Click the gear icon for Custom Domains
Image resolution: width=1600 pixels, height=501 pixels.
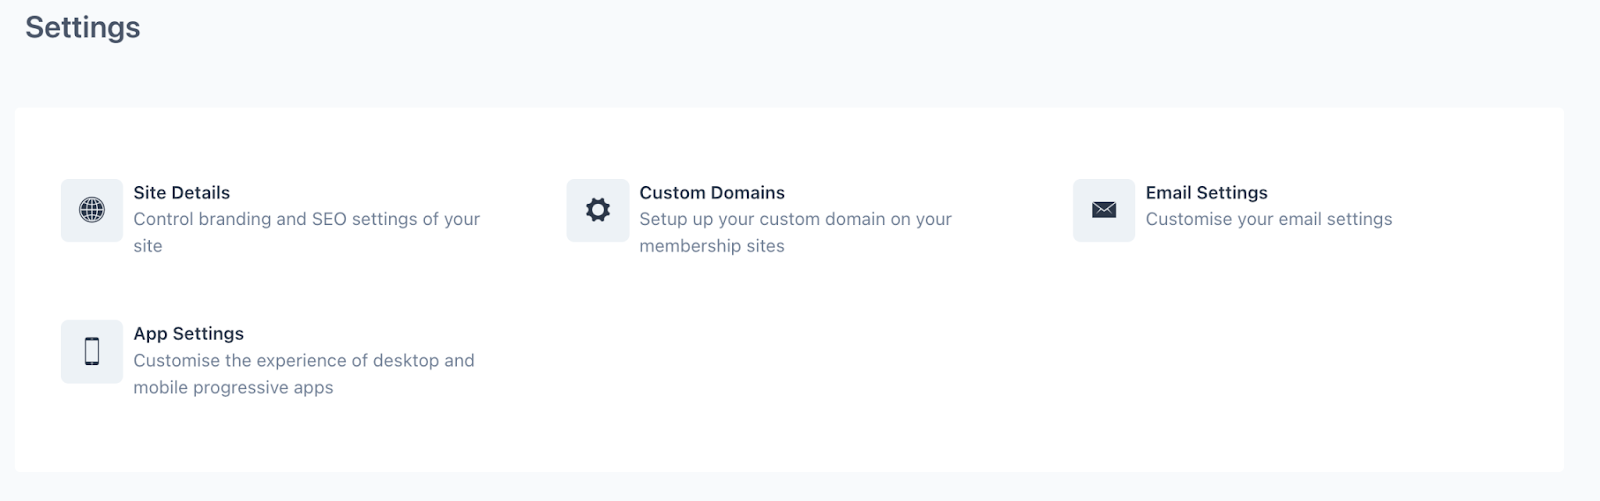pyautogui.click(x=597, y=210)
